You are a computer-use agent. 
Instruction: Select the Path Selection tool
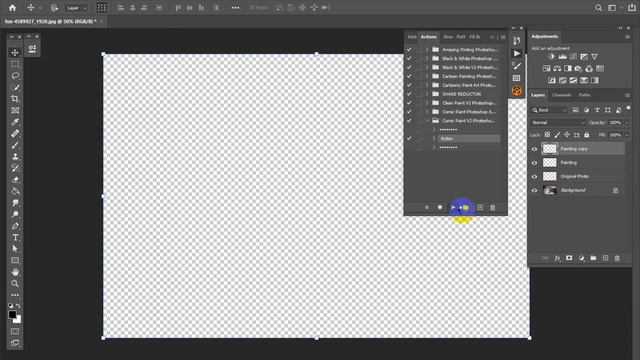click(x=15, y=249)
